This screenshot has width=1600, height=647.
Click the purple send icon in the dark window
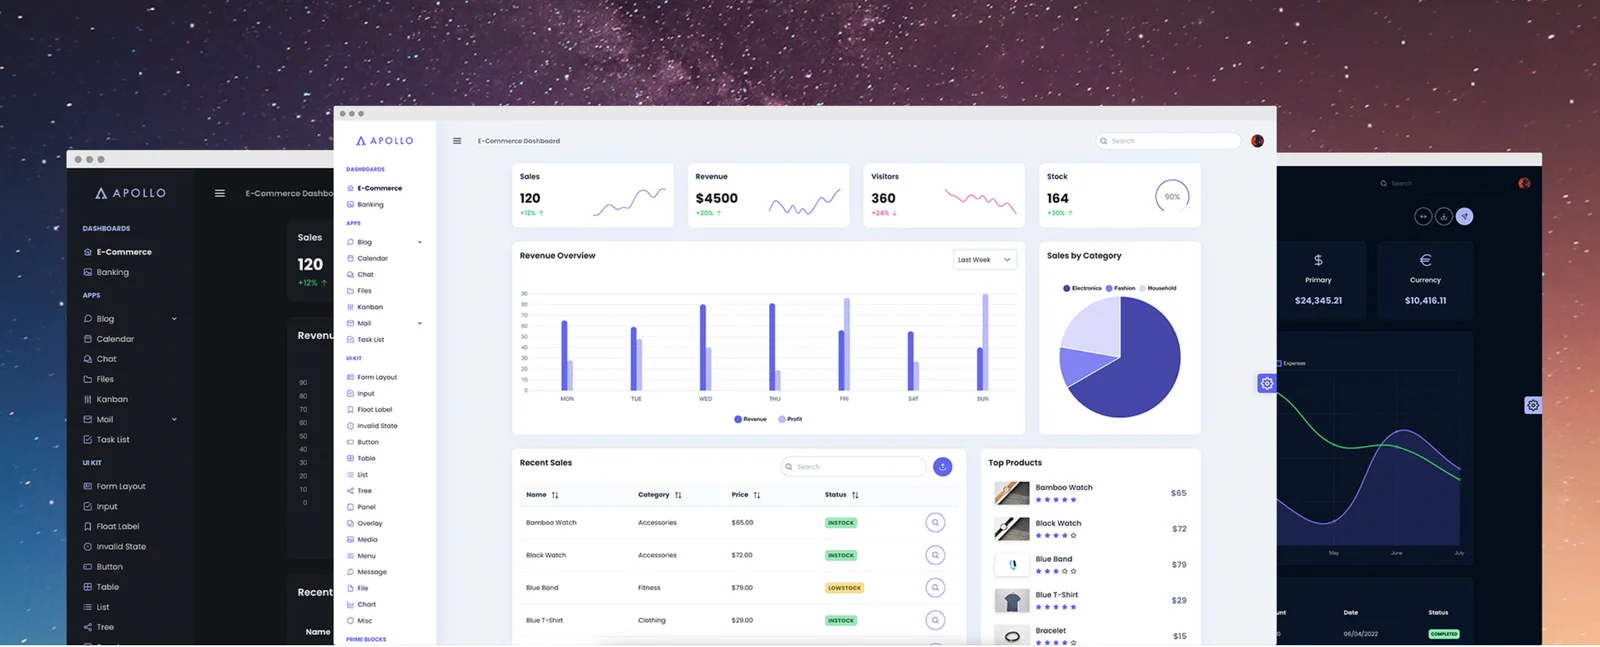pyautogui.click(x=1464, y=216)
